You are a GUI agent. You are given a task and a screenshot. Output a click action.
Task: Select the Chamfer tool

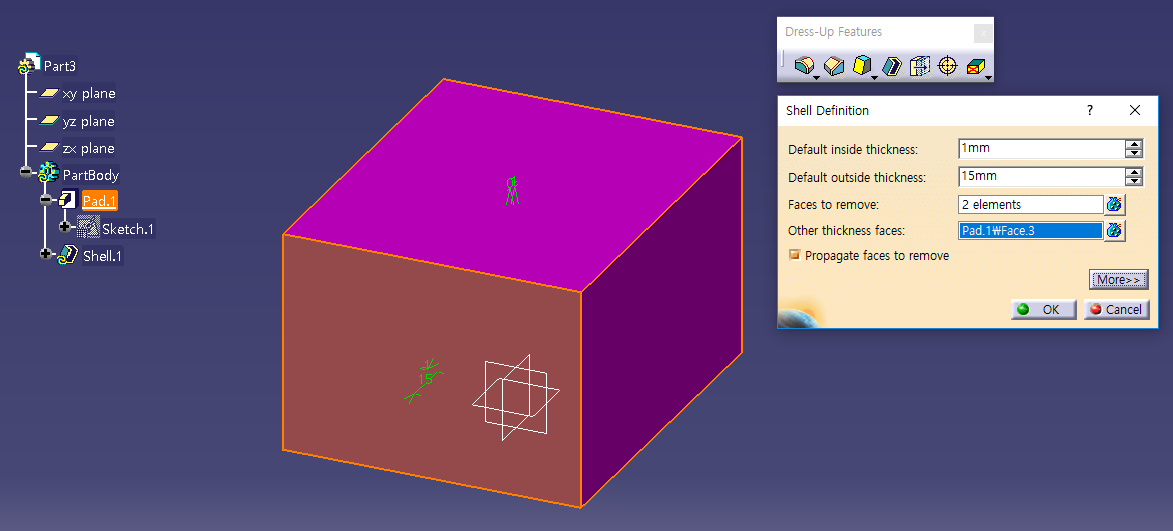pyautogui.click(x=833, y=67)
